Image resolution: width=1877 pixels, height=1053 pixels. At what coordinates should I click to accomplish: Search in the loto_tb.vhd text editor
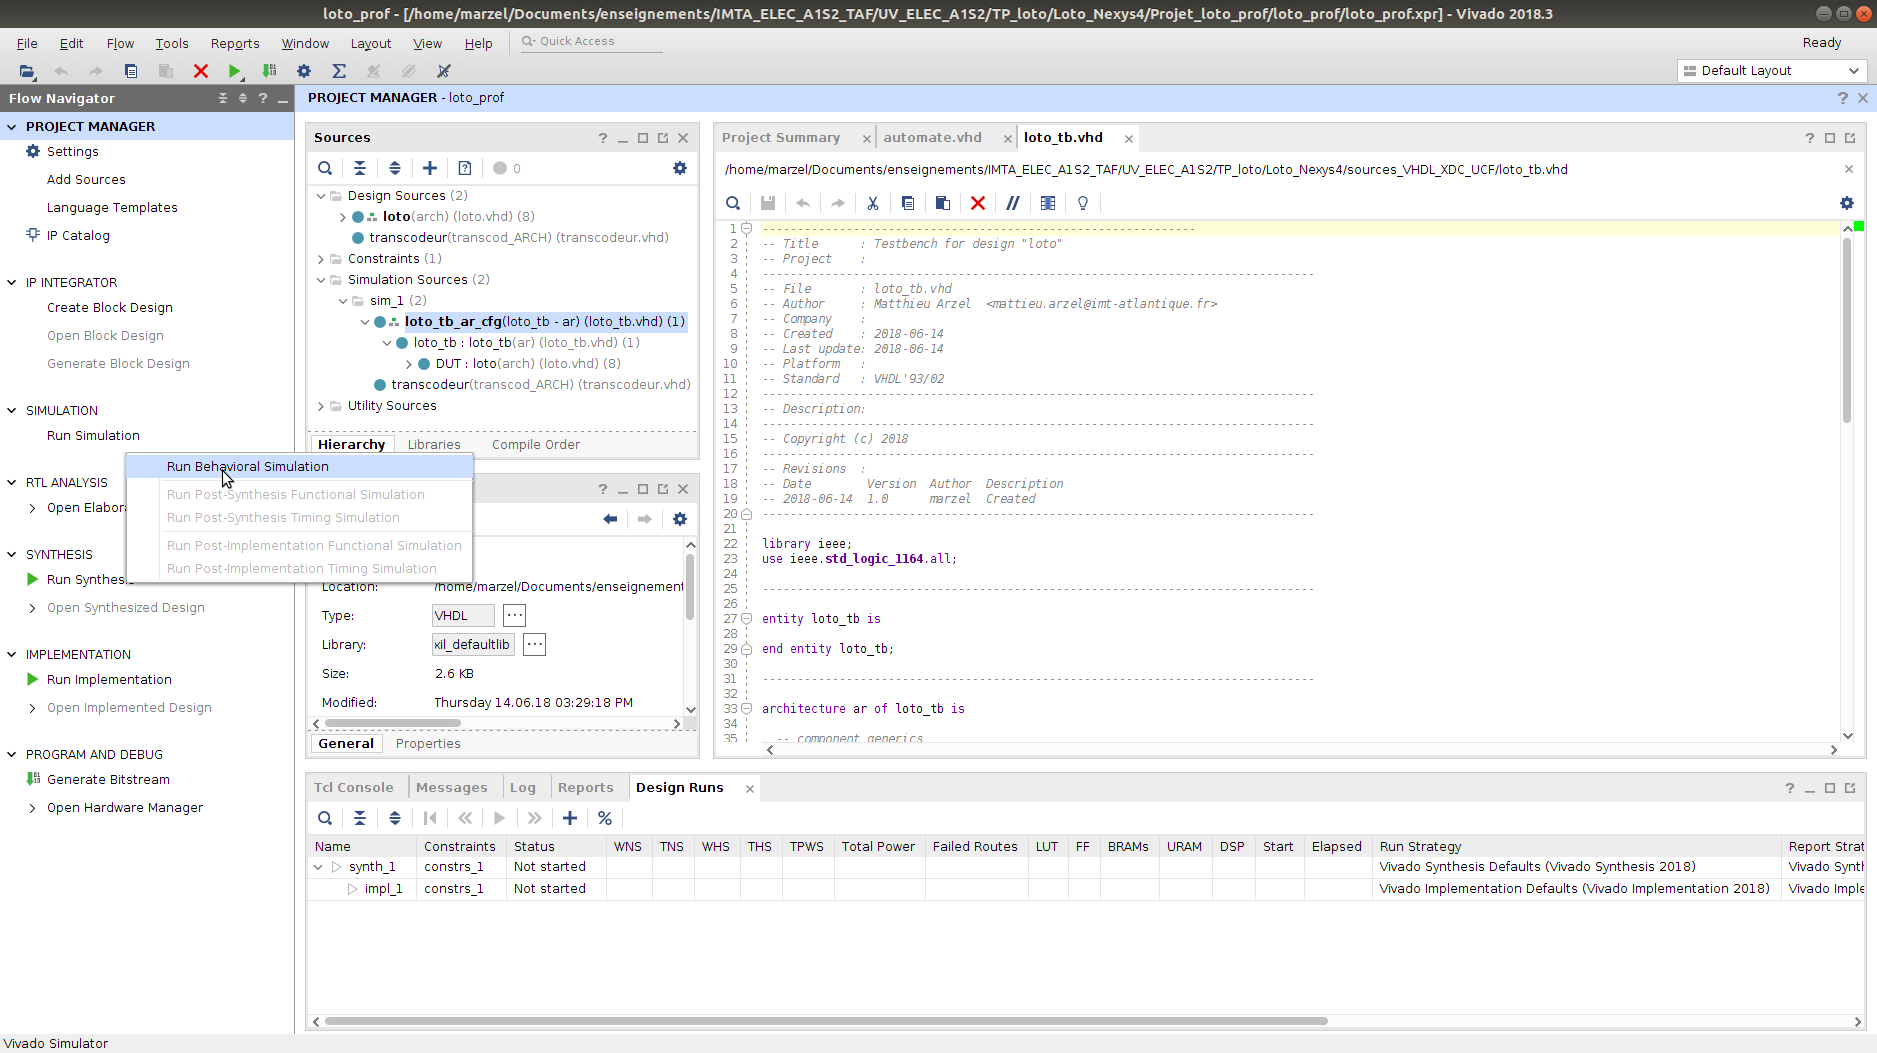pyautogui.click(x=733, y=203)
